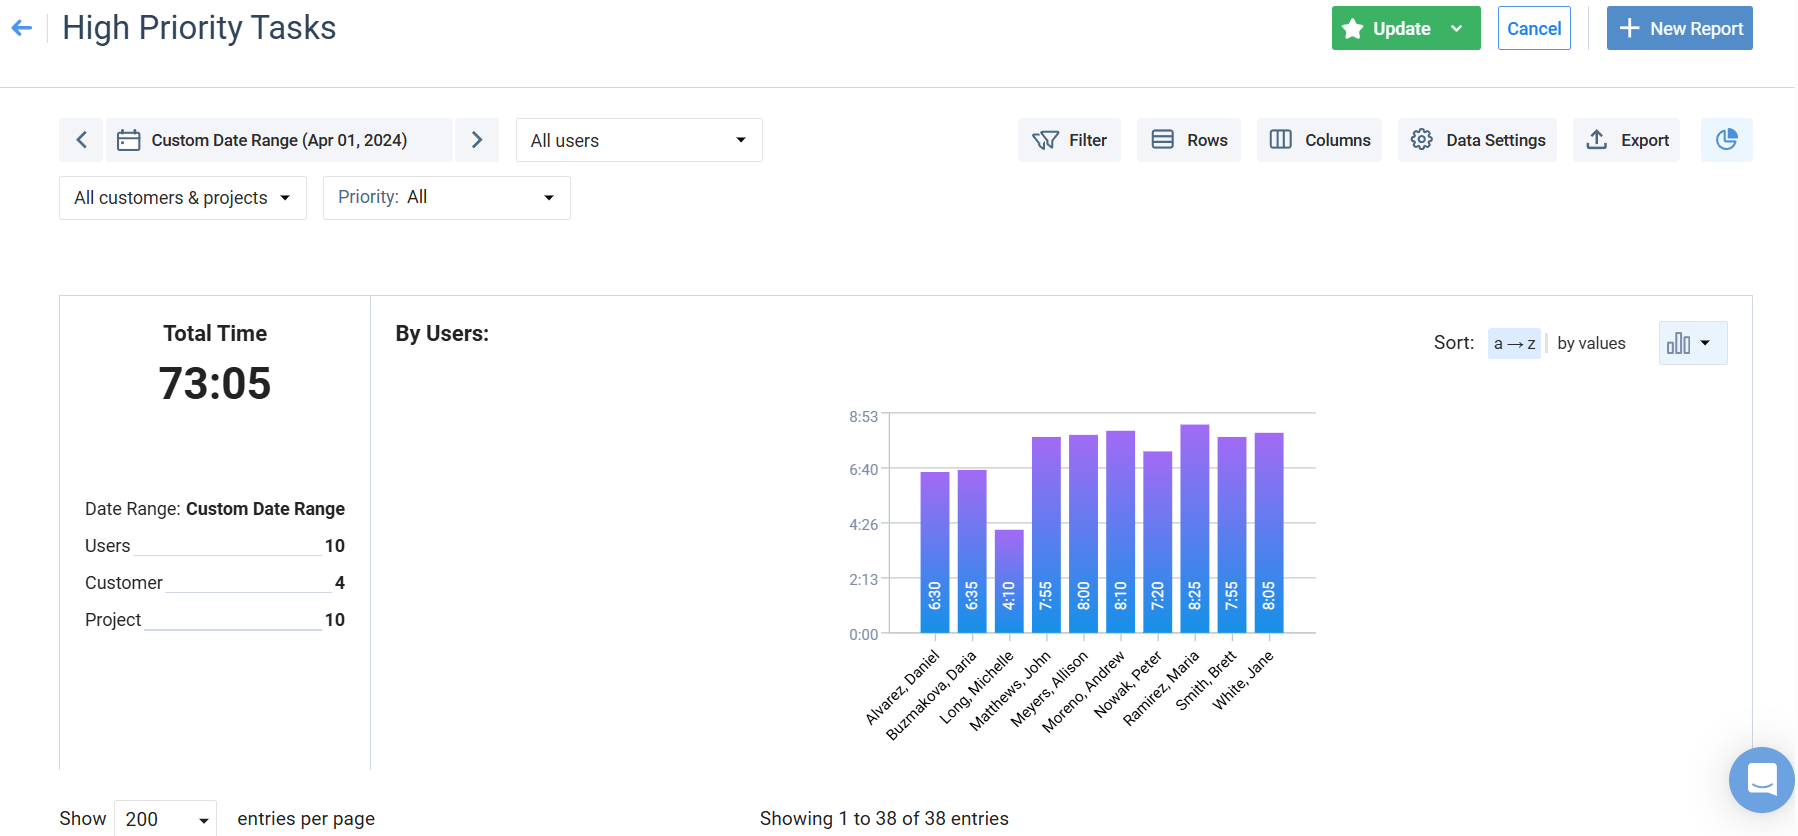Sort chart by values
This screenshot has height=836, width=1798.
tap(1591, 343)
